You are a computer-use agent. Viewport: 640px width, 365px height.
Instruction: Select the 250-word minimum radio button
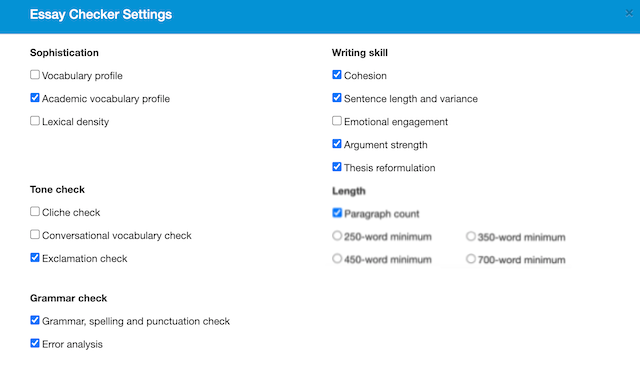(337, 236)
